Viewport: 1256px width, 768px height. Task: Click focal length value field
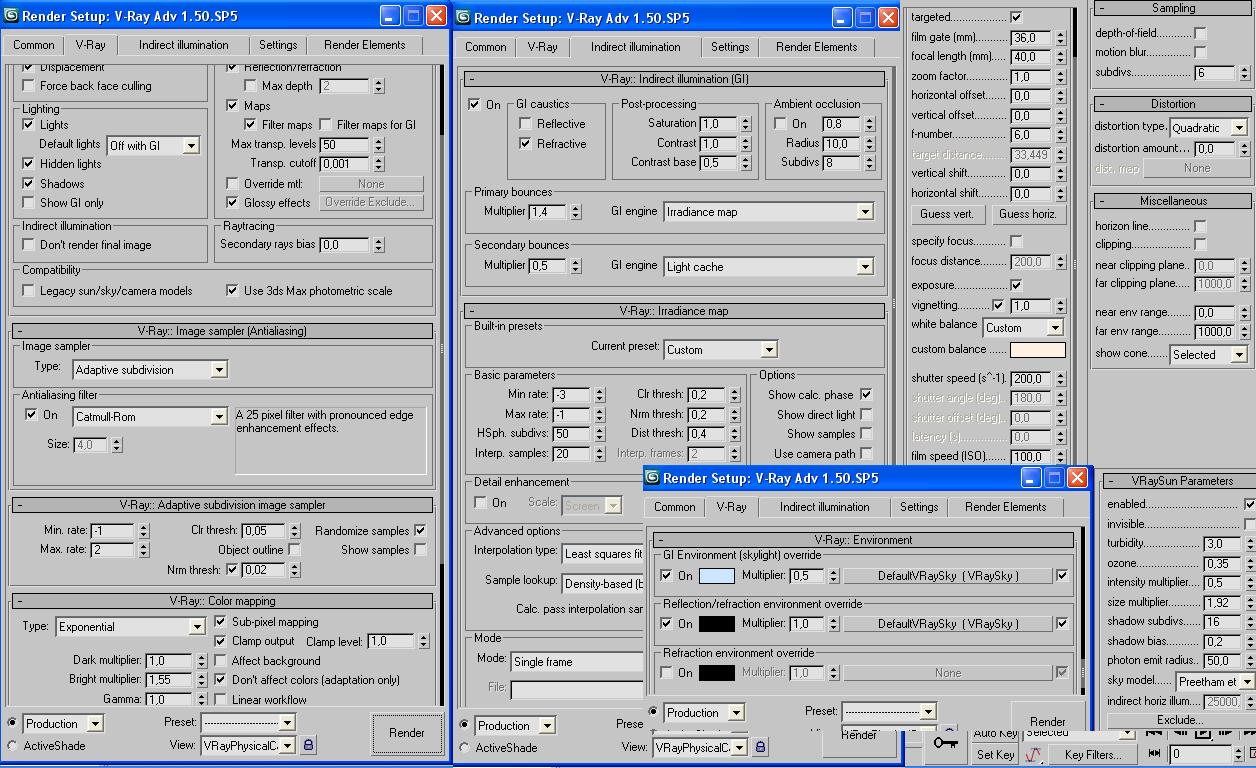[x=1030, y=57]
